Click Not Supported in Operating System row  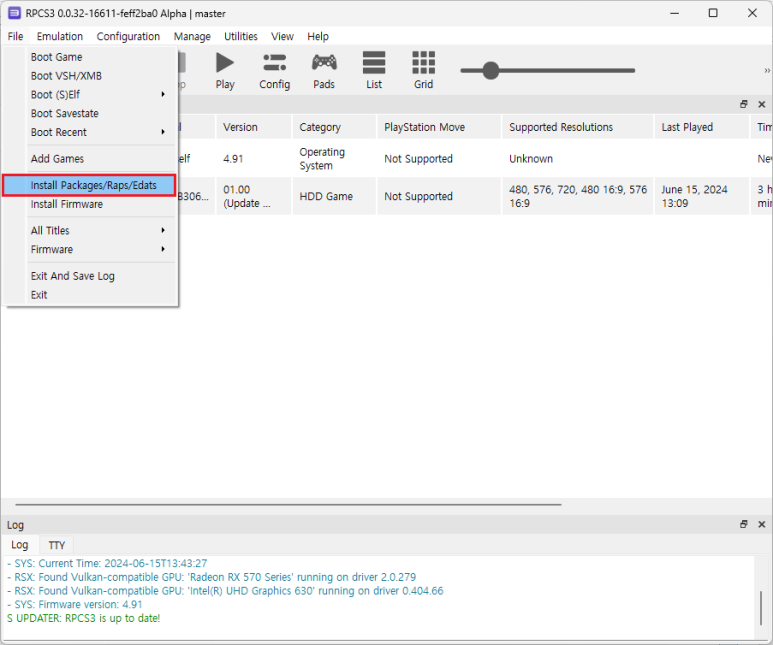439,158
